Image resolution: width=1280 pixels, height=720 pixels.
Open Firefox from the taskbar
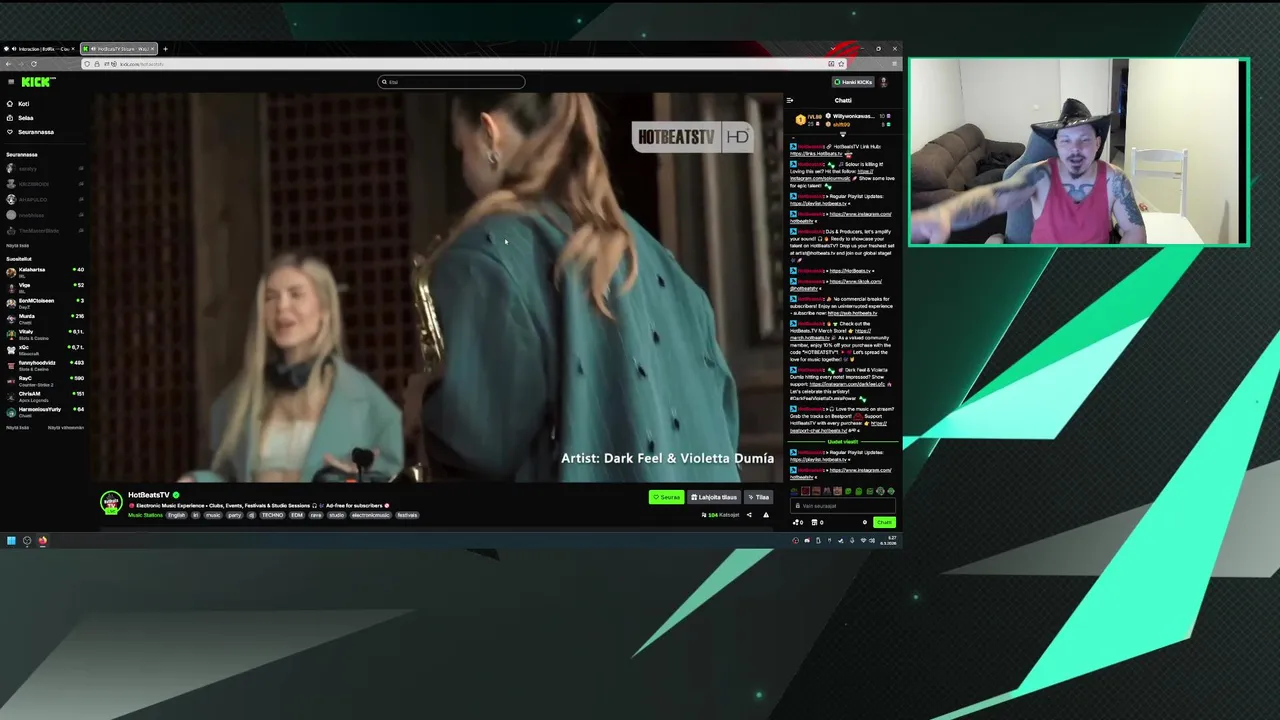pyautogui.click(x=42, y=541)
